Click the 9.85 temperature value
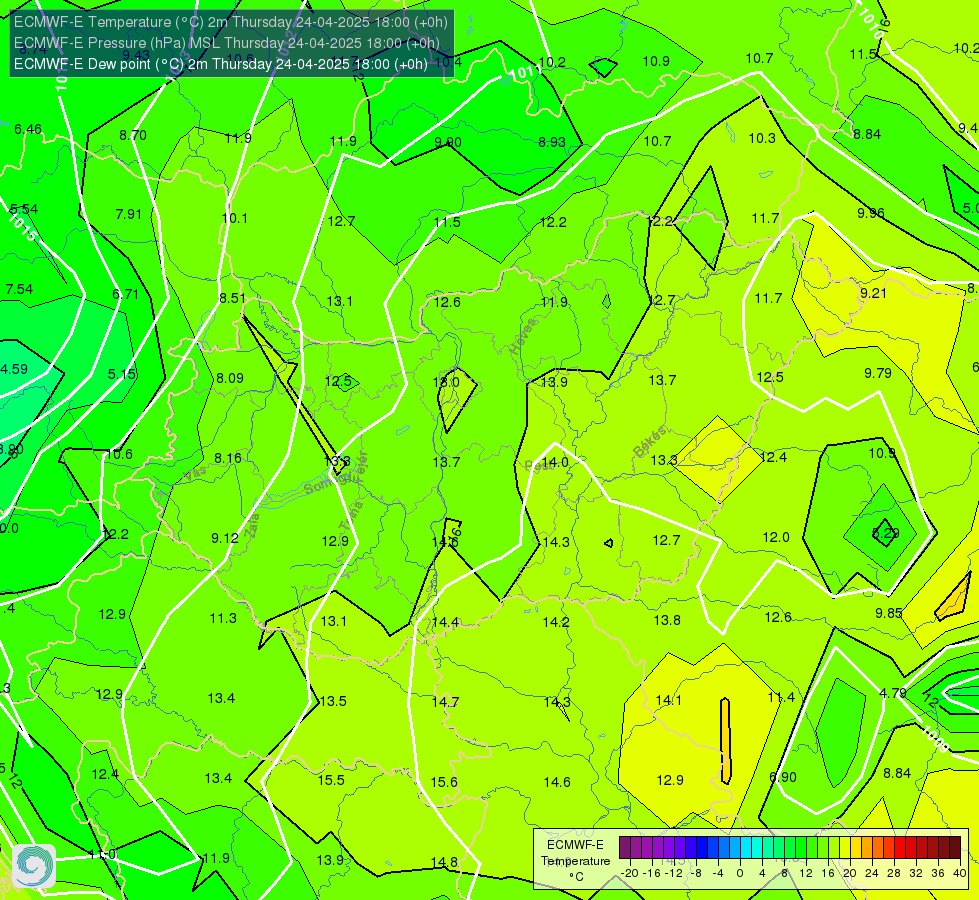 (x=888, y=613)
